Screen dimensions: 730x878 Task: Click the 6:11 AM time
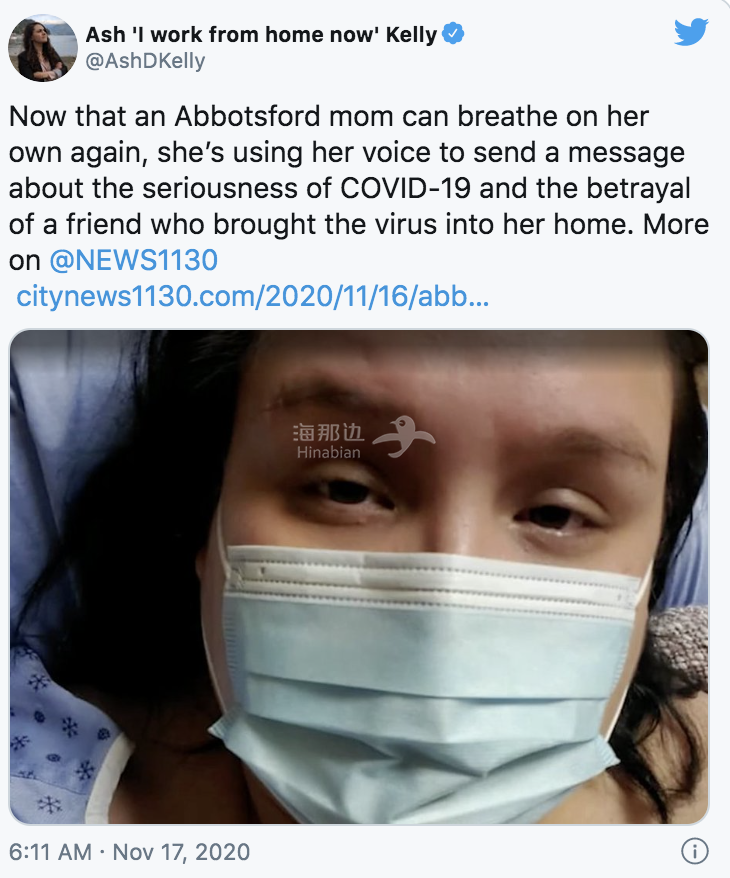(52, 852)
